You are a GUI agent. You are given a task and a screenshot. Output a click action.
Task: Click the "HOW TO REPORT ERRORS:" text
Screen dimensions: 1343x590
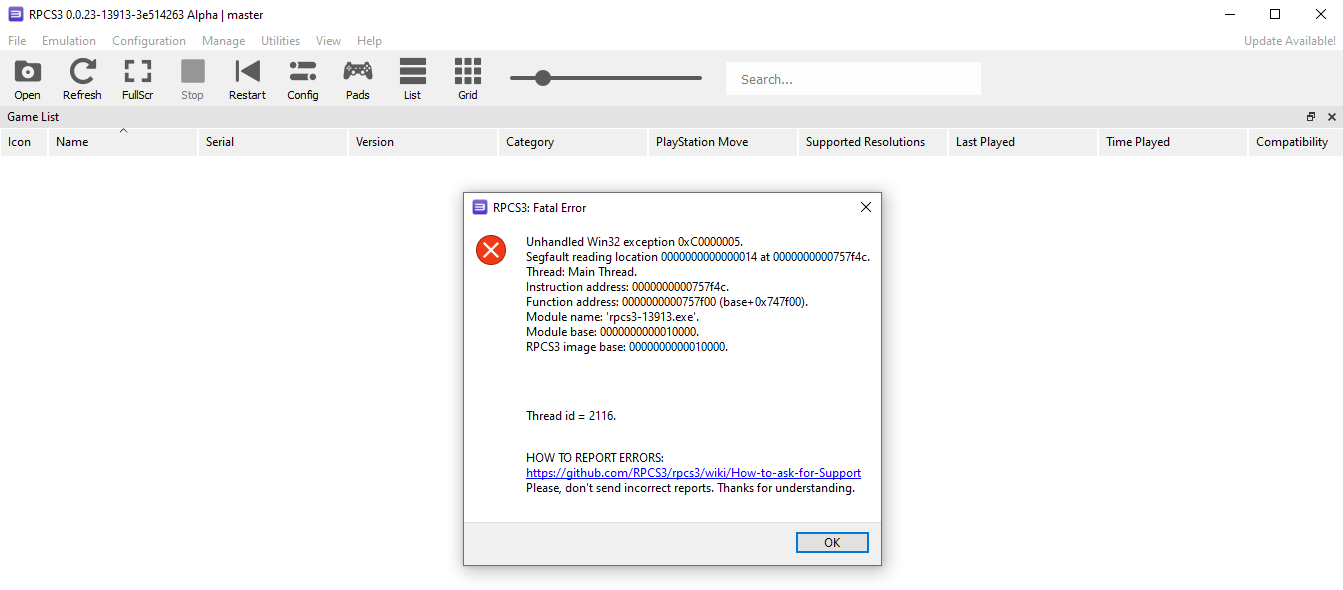[595, 458]
